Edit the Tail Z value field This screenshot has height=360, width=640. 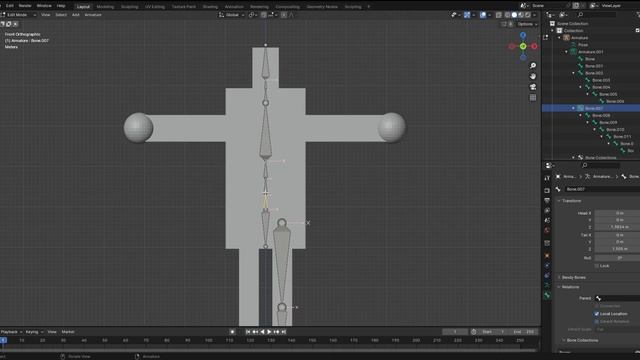(x=617, y=249)
